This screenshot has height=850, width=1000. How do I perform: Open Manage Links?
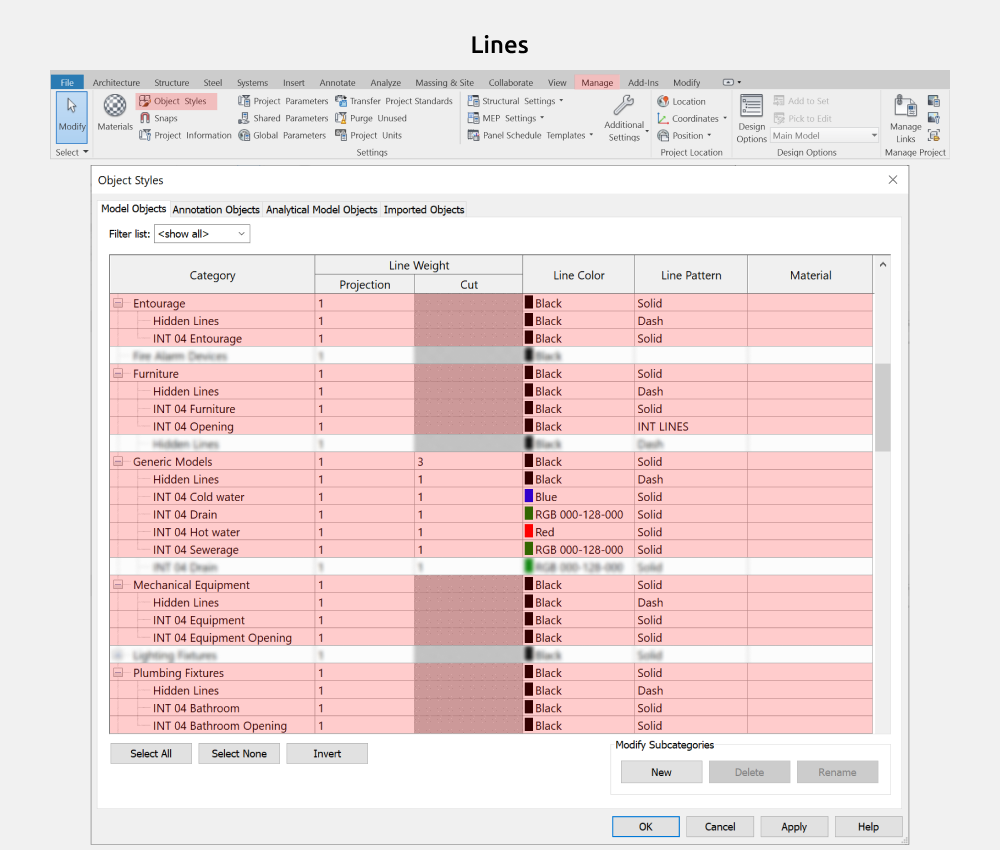pos(905,119)
